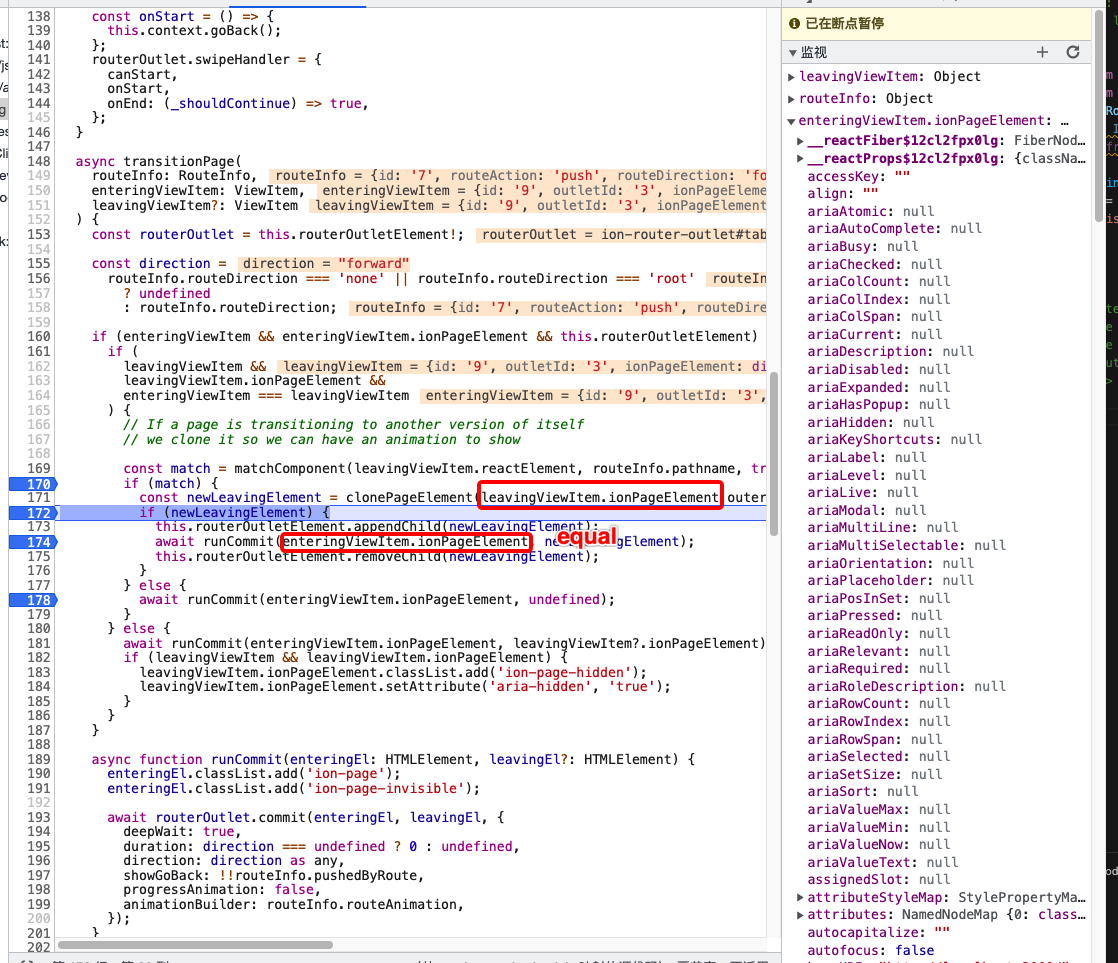The width and height of the screenshot is (1118, 963).
Task: Click clonePageElement call on line 171
Action: click(409, 498)
